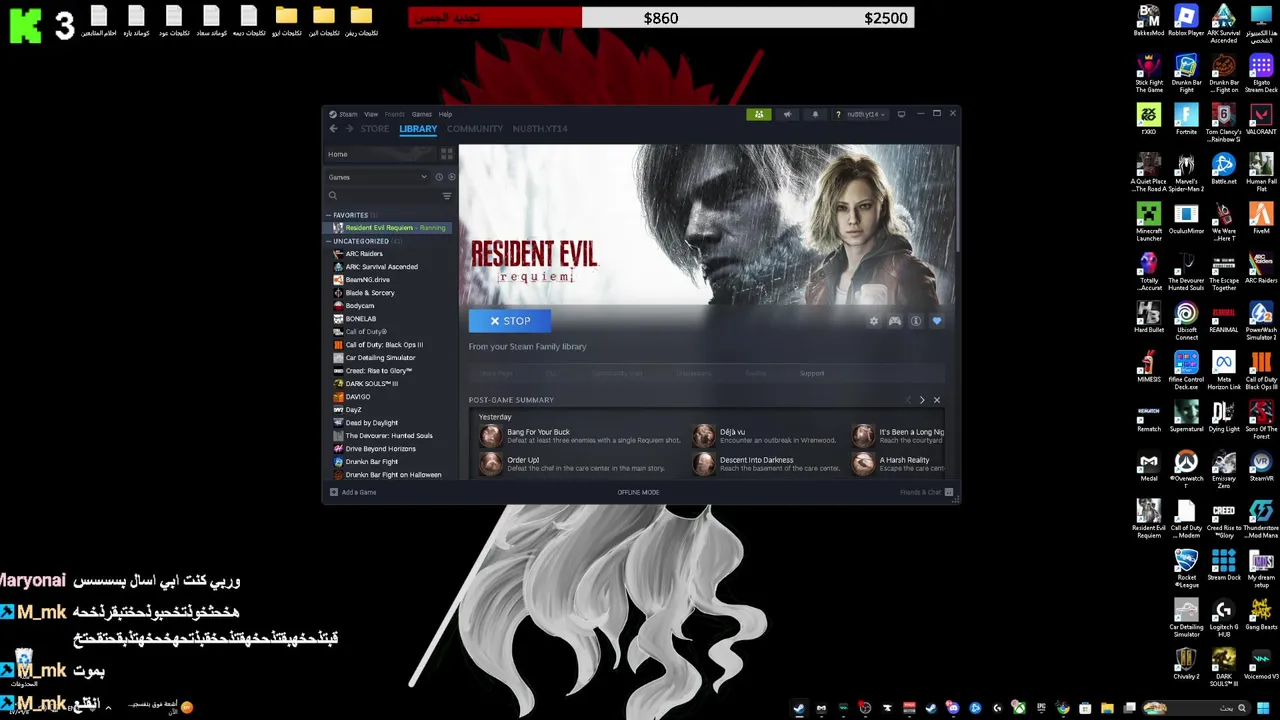Open the Bang For Your Buck achievement
Image resolution: width=1280 pixels, height=720 pixels.
coord(580,436)
